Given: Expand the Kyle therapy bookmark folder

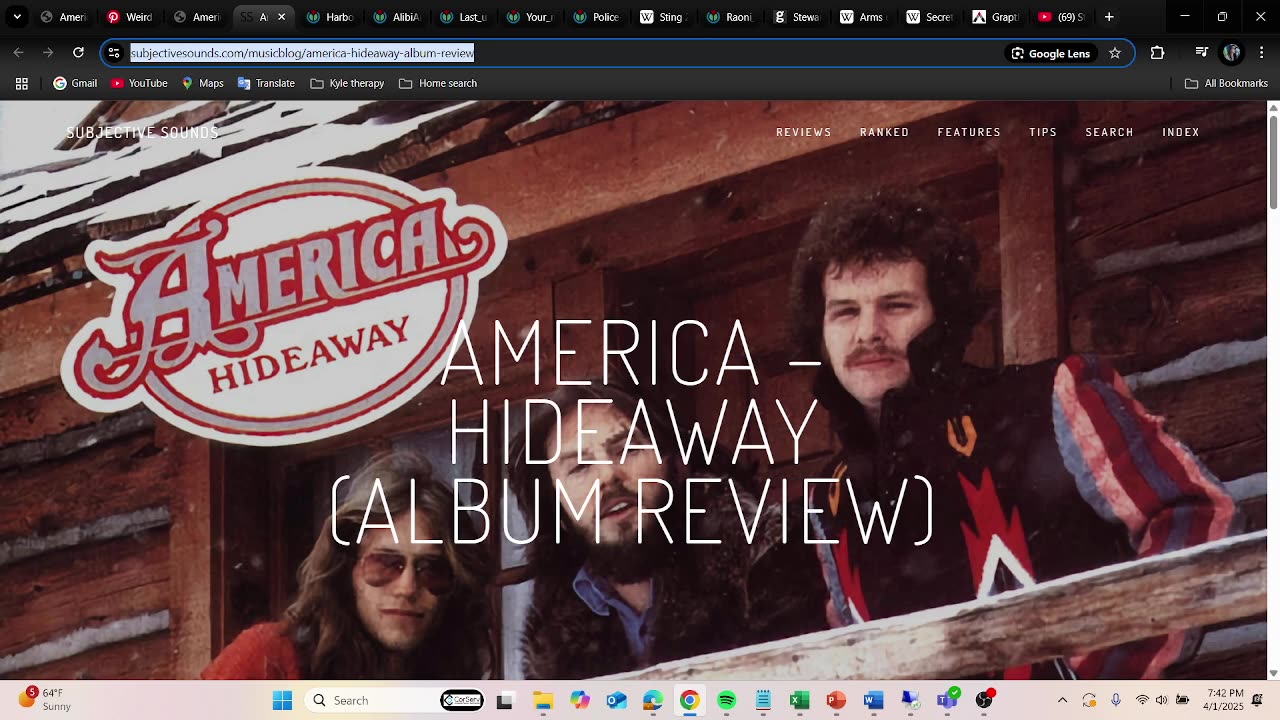Looking at the screenshot, I should (348, 83).
